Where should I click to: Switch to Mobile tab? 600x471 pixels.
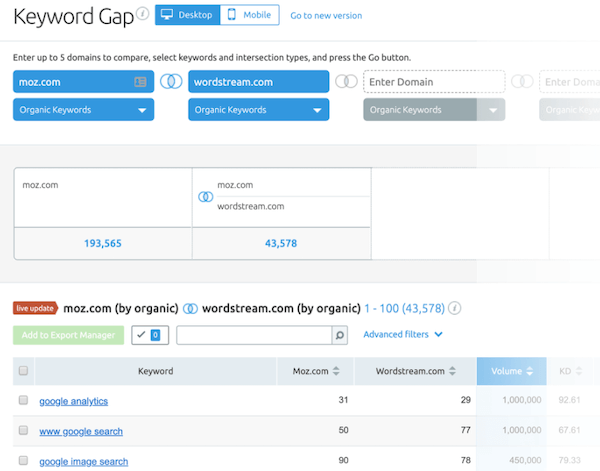pos(250,16)
